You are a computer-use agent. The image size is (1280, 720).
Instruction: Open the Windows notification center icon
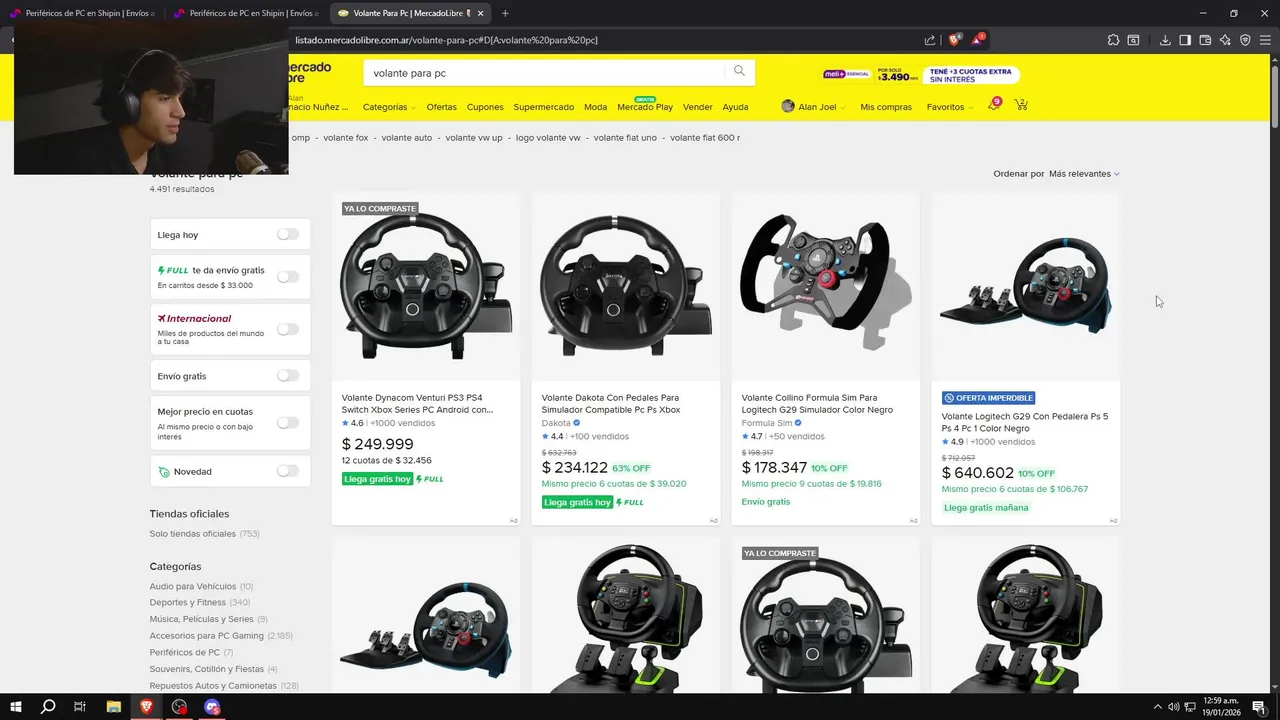point(1259,707)
